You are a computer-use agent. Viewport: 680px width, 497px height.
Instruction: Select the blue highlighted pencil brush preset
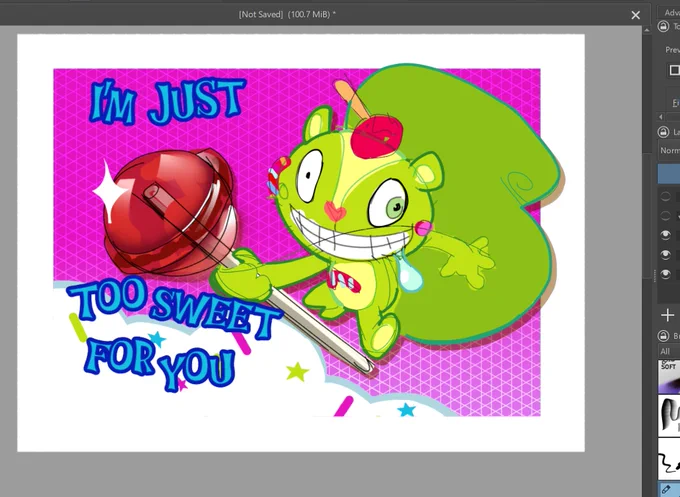tap(669, 489)
